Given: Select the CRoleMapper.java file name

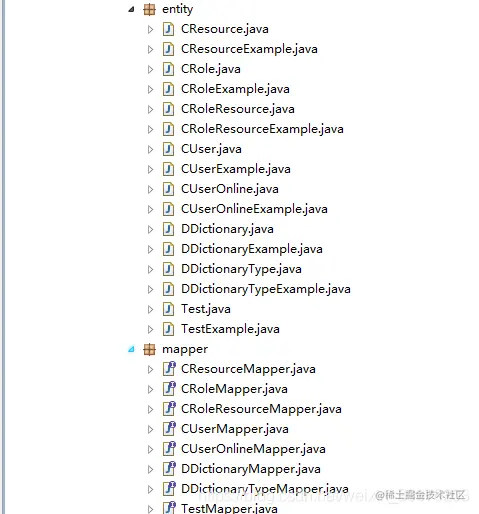Looking at the screenshot, I should (234, 389).
